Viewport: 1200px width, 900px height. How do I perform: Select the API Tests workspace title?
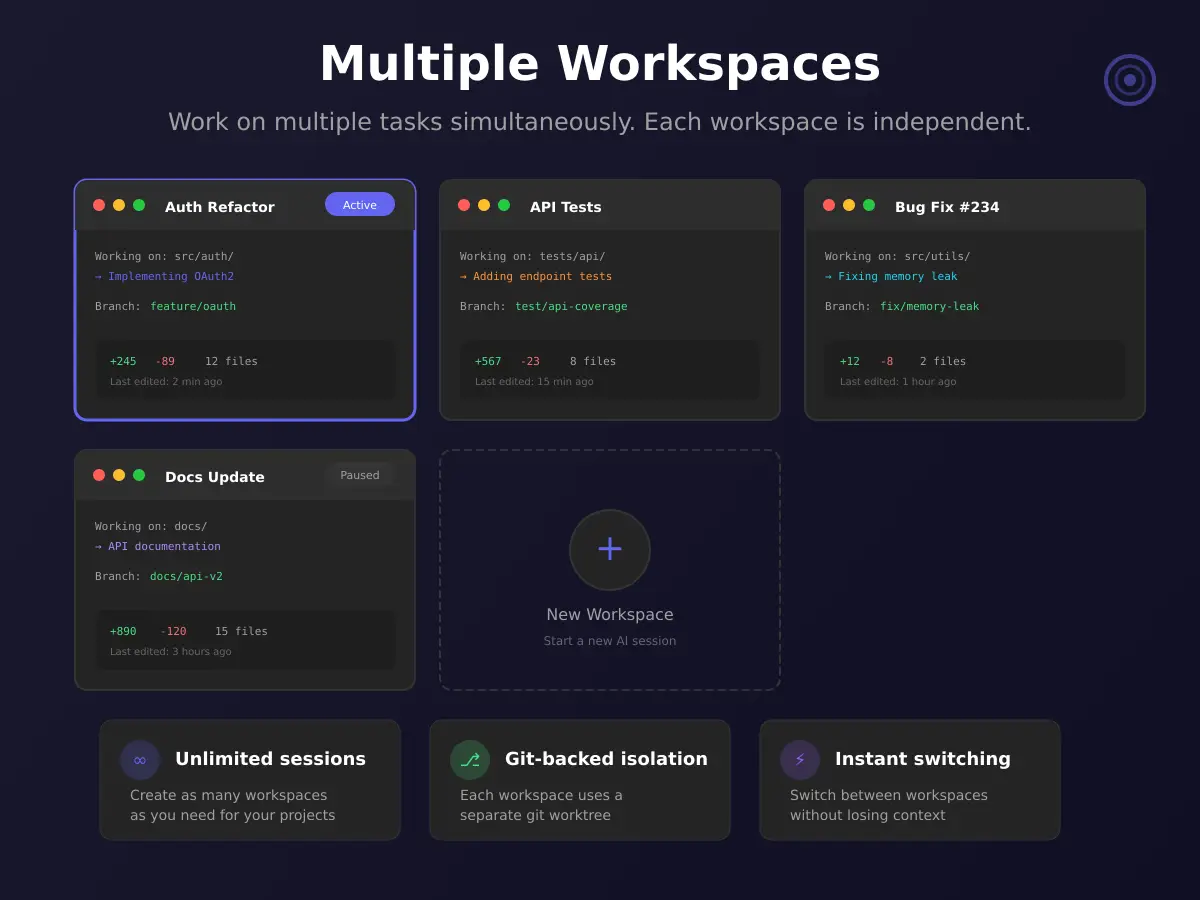(566, 207)
